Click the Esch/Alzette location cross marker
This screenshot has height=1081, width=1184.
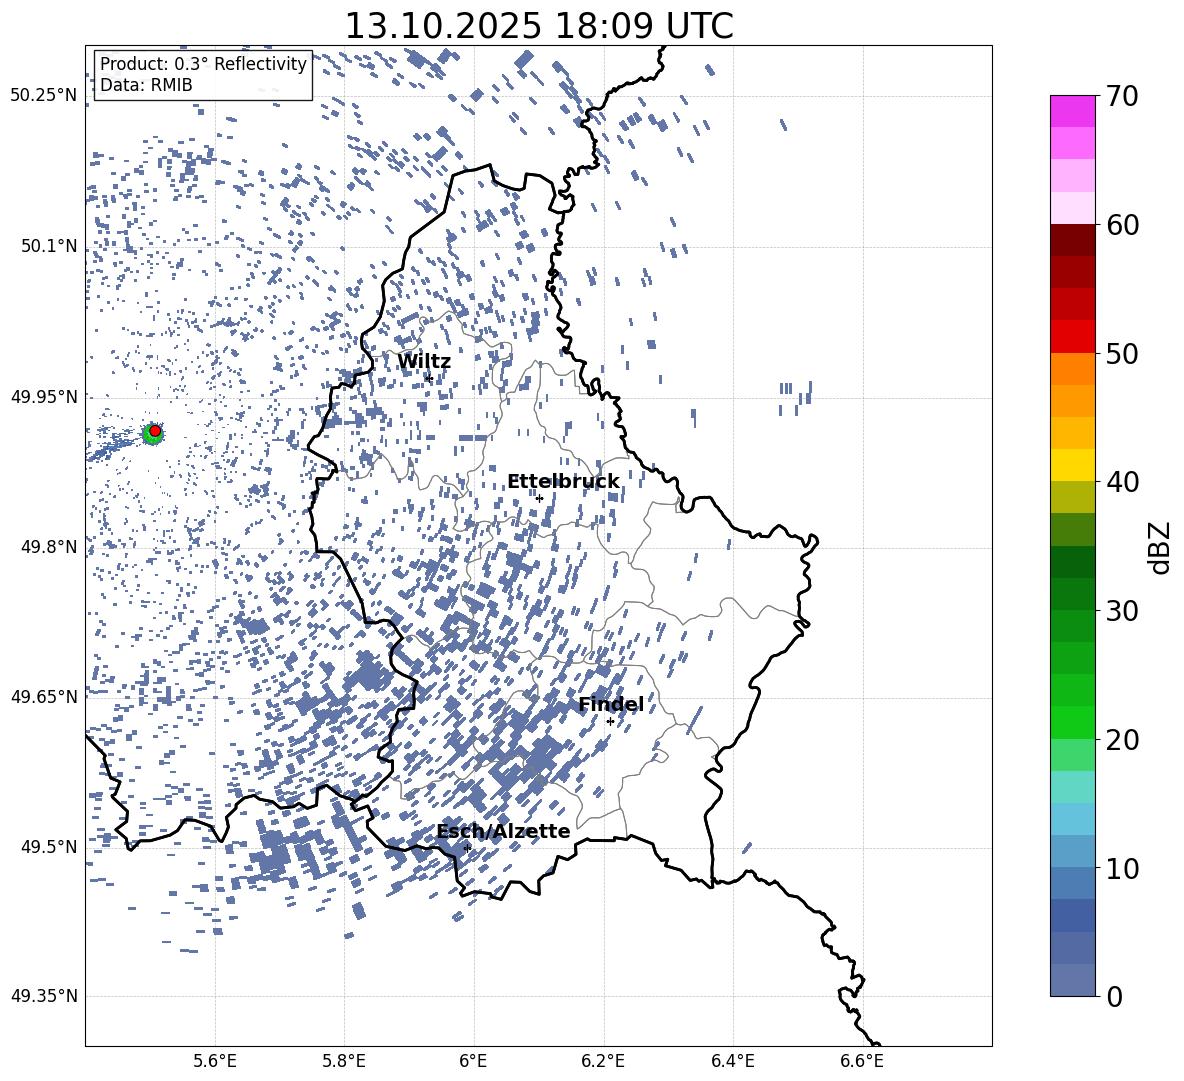pos(467,848)
